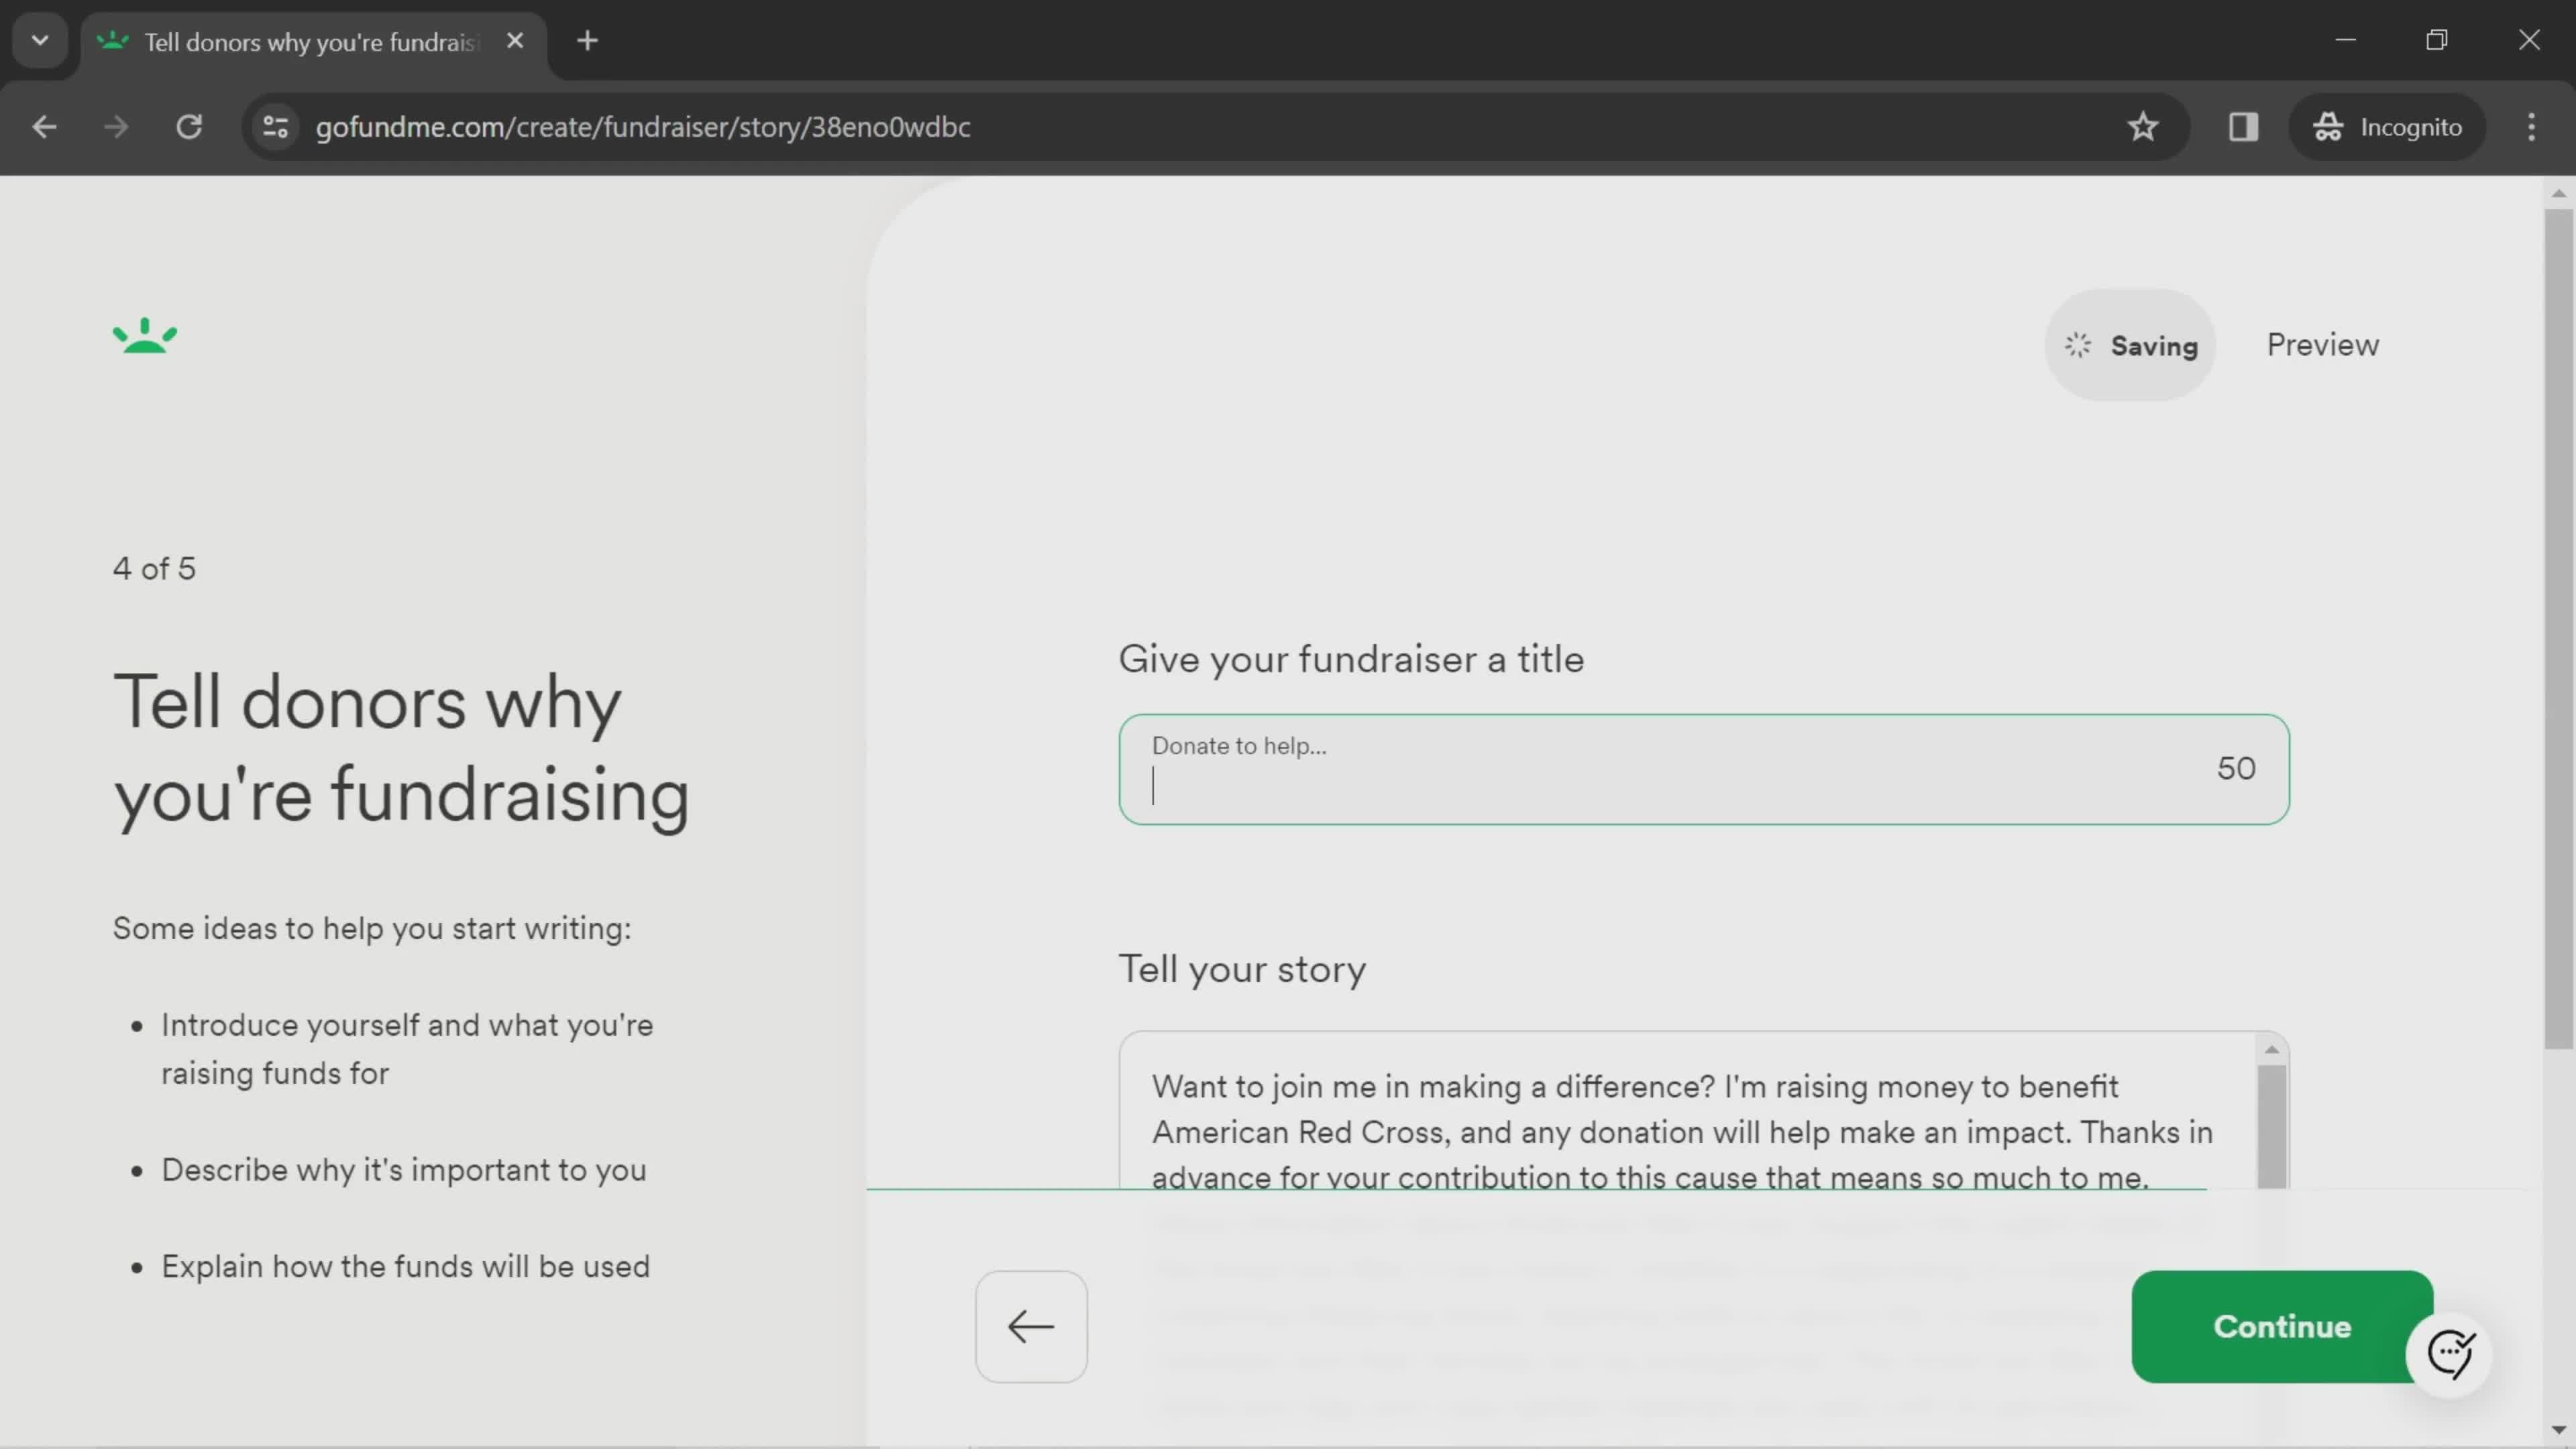Viewport: 2576px width, 1449px height.
Task: Click 'Describe why it's important to you'
Action: (x=404, y=1170)
